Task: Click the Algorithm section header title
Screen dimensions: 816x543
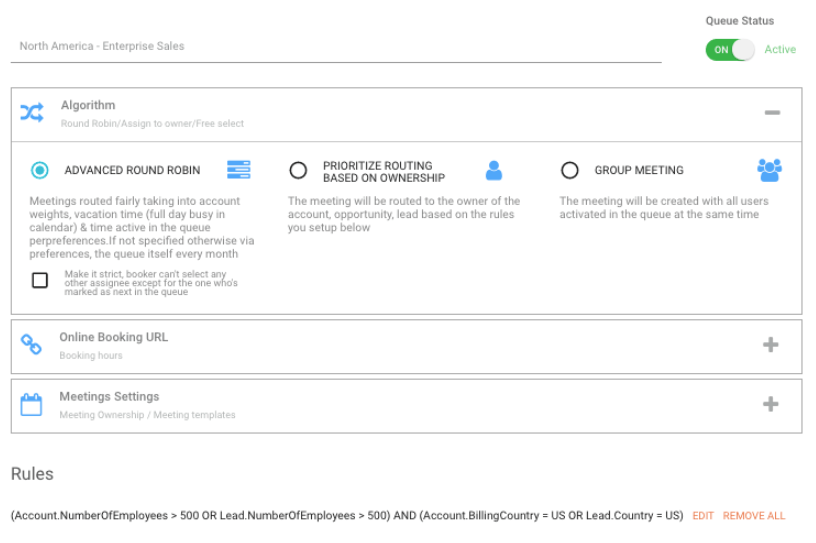Action: click(x=88, y=105)
